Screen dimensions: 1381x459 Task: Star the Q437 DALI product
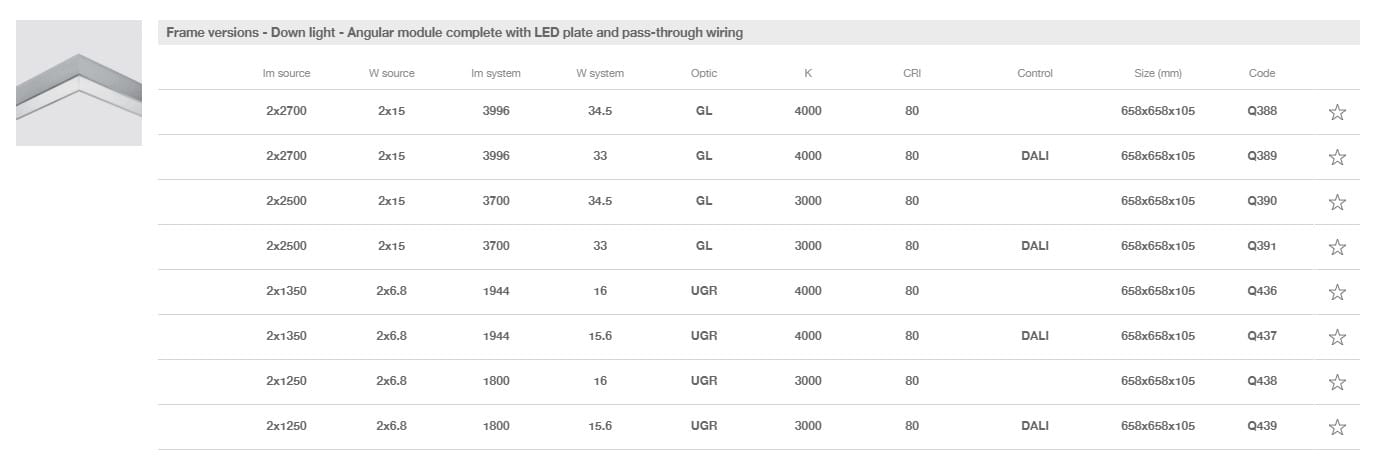pyautogui.click(x=1337, y=337)
